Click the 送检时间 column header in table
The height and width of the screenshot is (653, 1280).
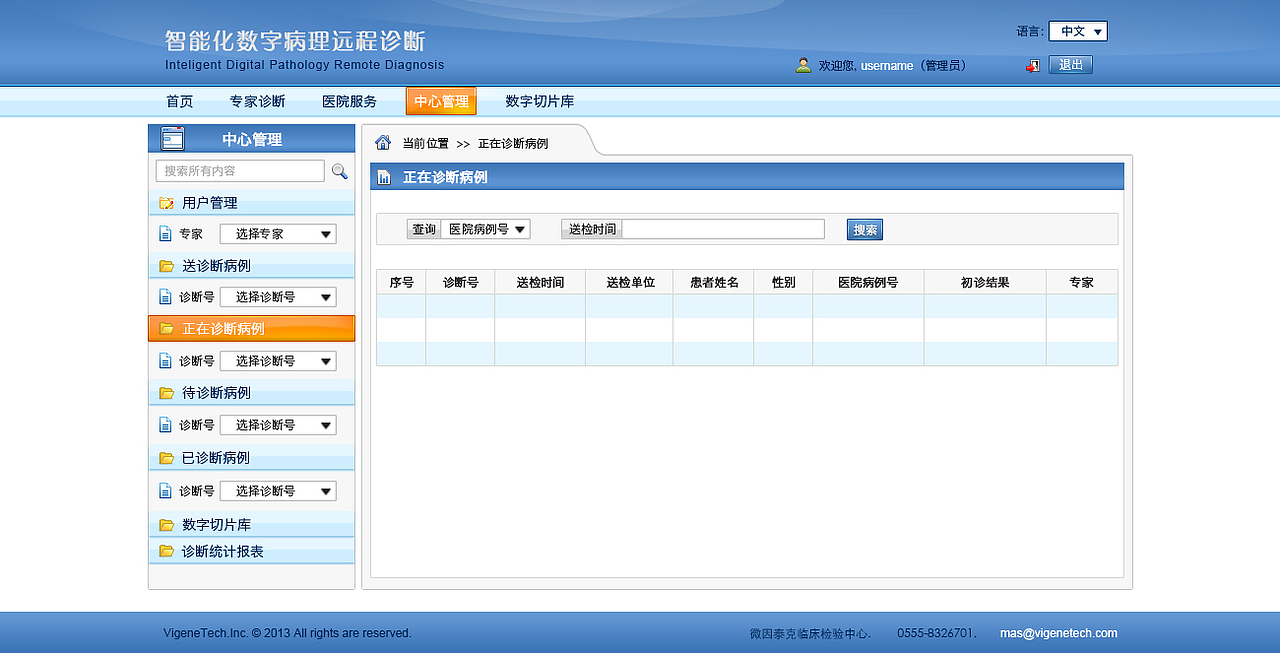click(540, 283)
